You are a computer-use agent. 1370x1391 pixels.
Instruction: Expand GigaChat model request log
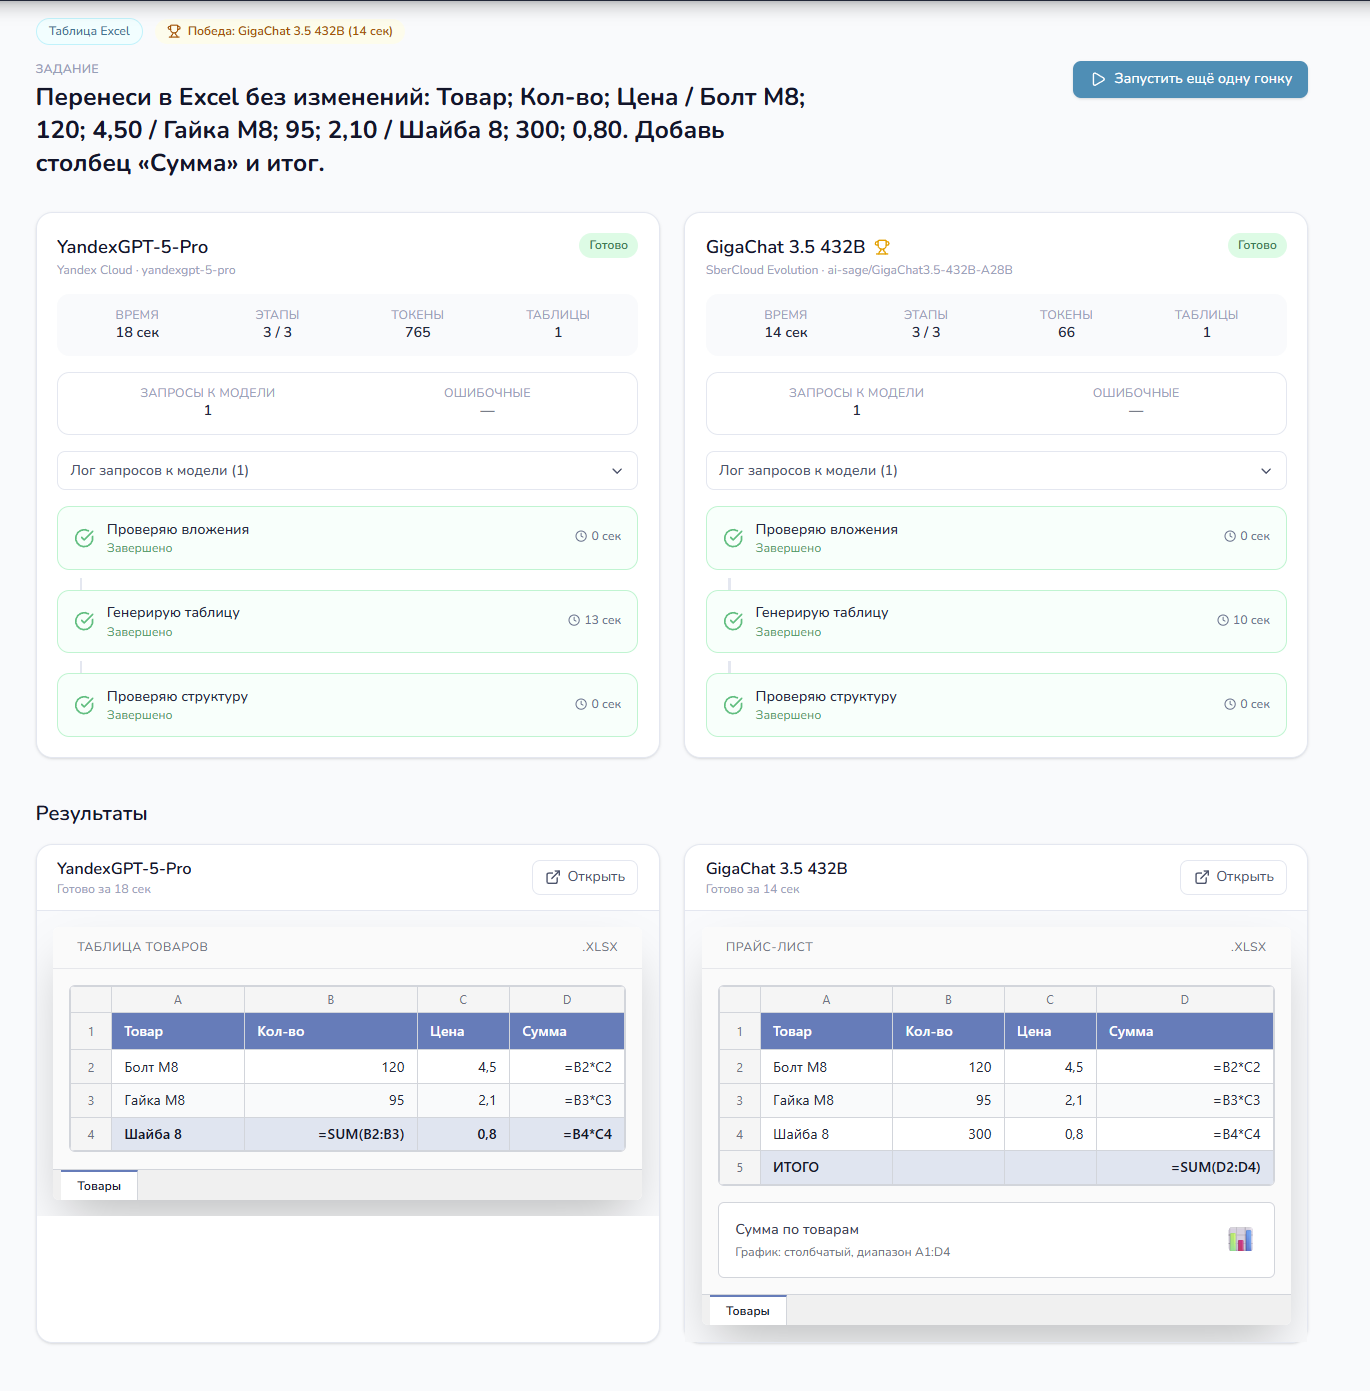996,471
